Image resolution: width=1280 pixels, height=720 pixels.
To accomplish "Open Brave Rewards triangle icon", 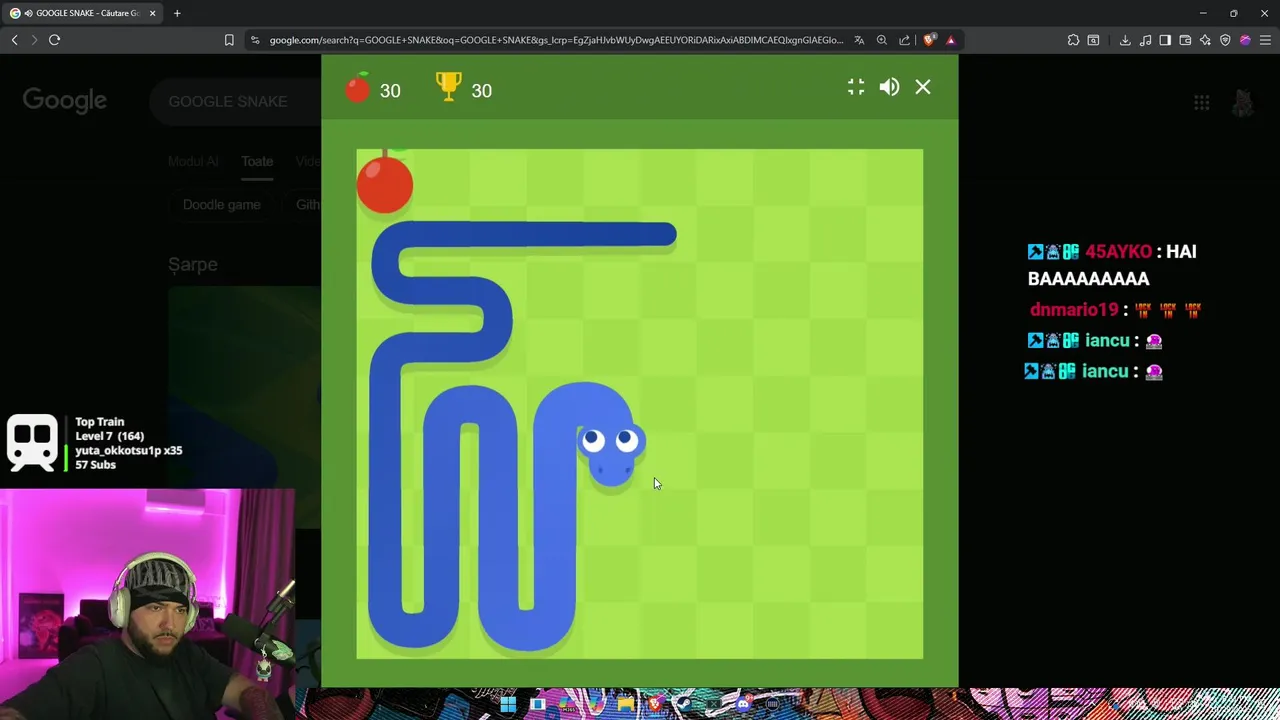I will (950, 40).
